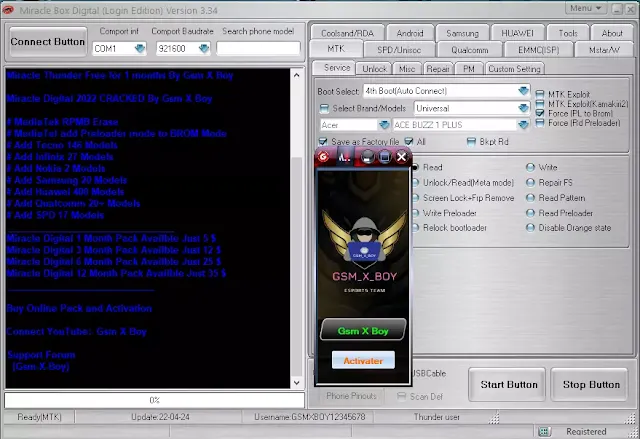Image resolution: width=640 pixels, height=439 pixels.
Task: Select the MTK tab
Action: 336,49
